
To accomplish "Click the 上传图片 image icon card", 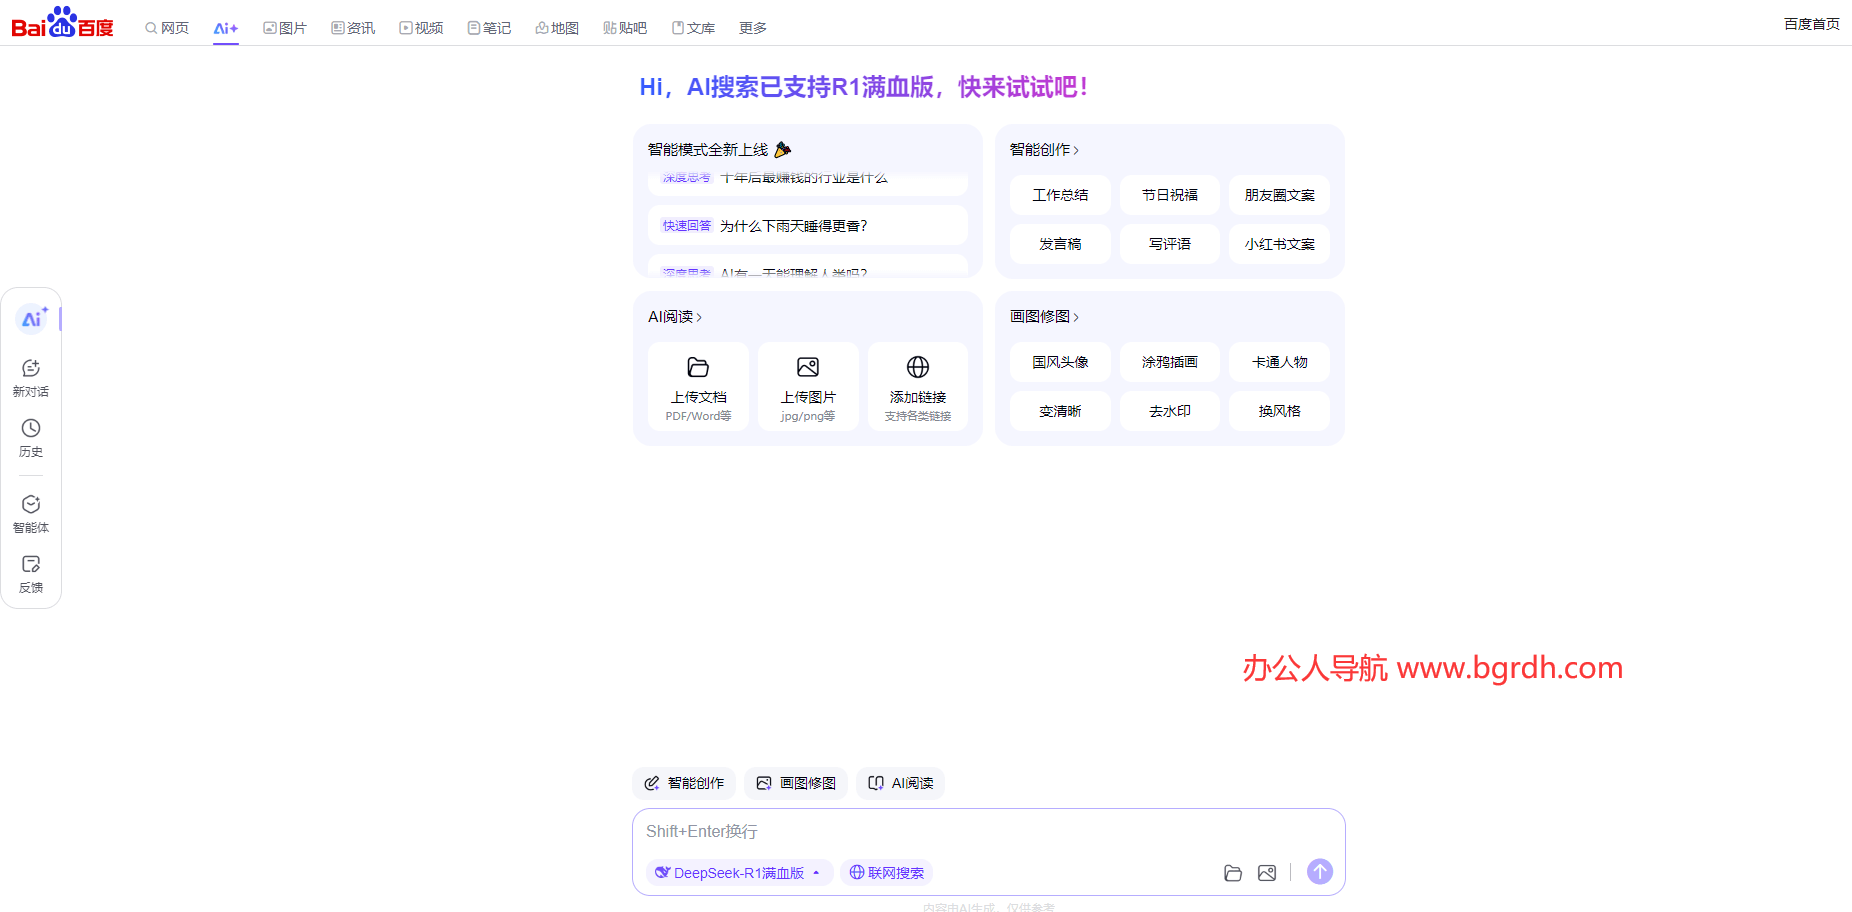I will pyautogui.click(x=808, y=387).
